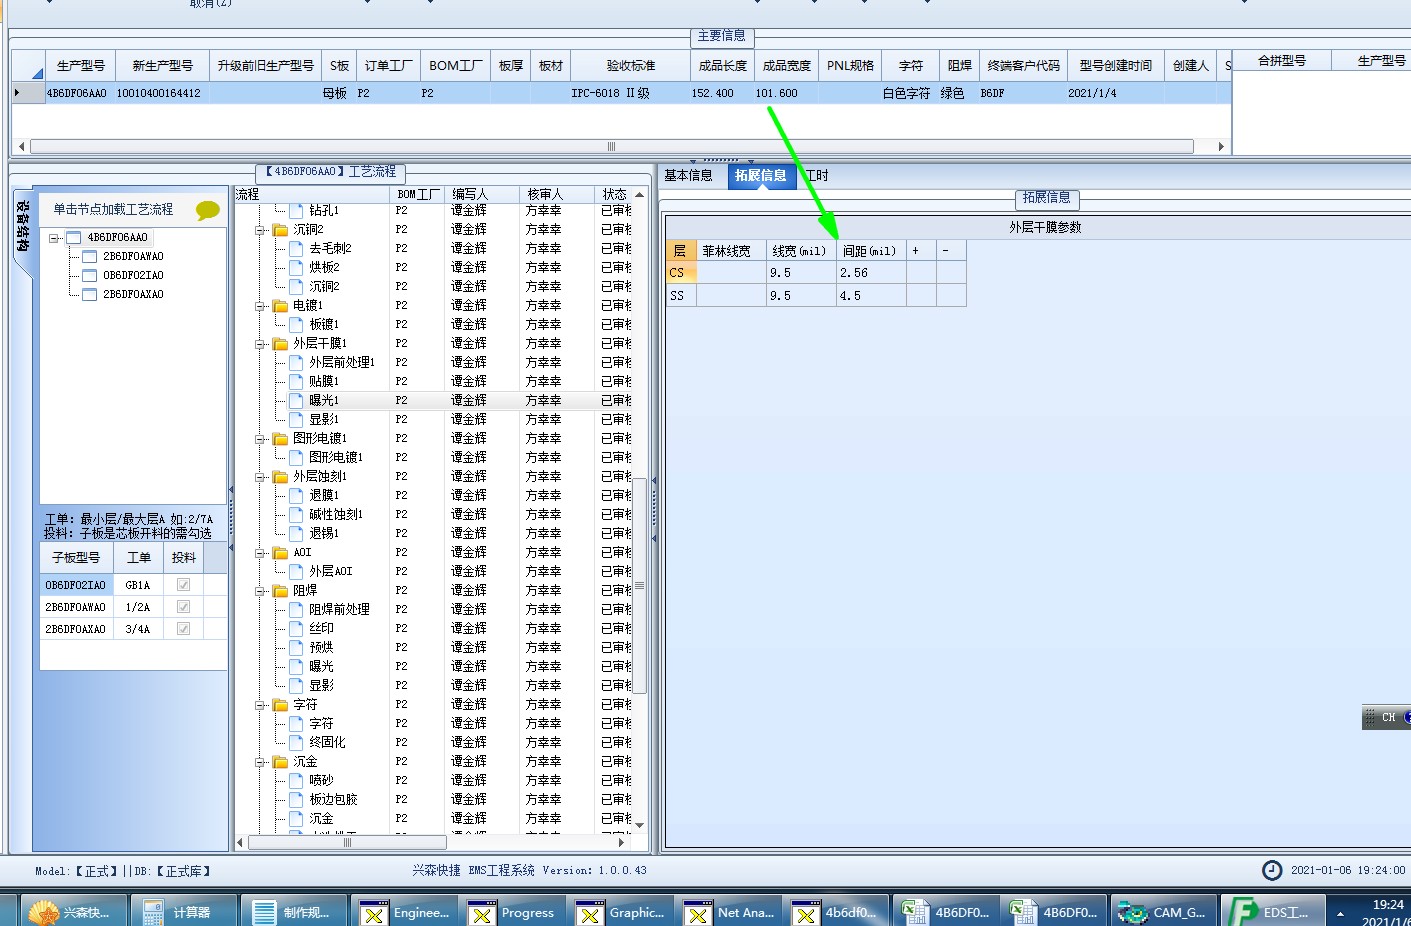Click the process tree vertical scrollbar
The height and width of the screenshot is (926, 1411).
pos(640,586)
